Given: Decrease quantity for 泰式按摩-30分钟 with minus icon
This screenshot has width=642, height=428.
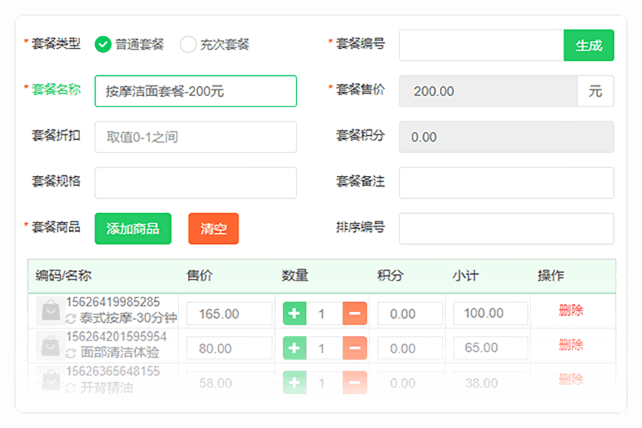Looking at the screenshot, I should pyautogui.click(x=355, y=314).
